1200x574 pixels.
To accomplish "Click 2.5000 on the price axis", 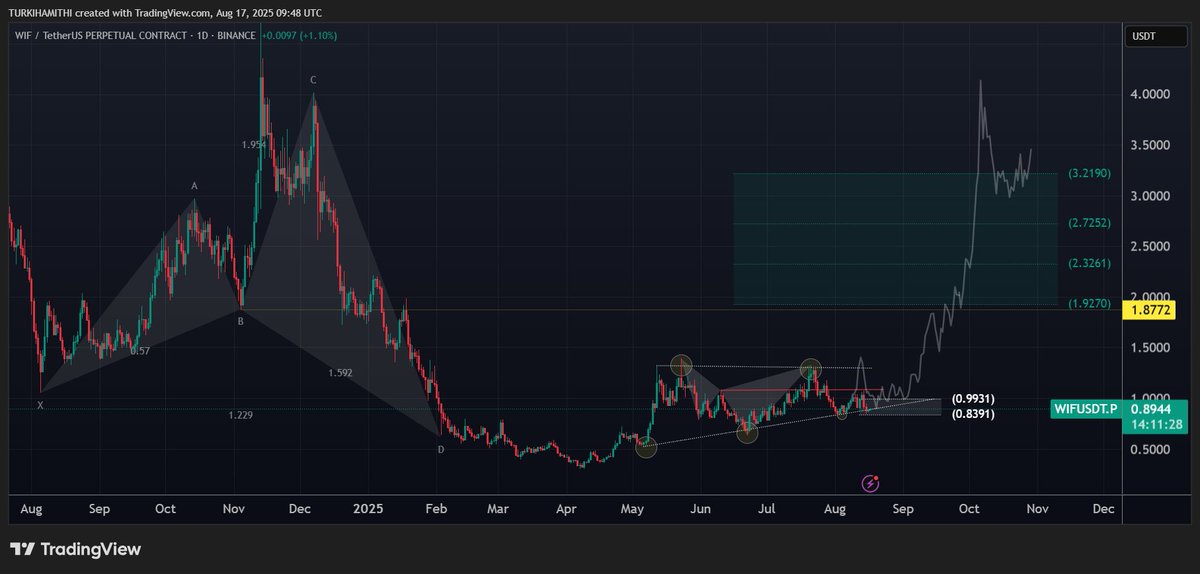I will pyautogui.click(x=1150, y=246).
